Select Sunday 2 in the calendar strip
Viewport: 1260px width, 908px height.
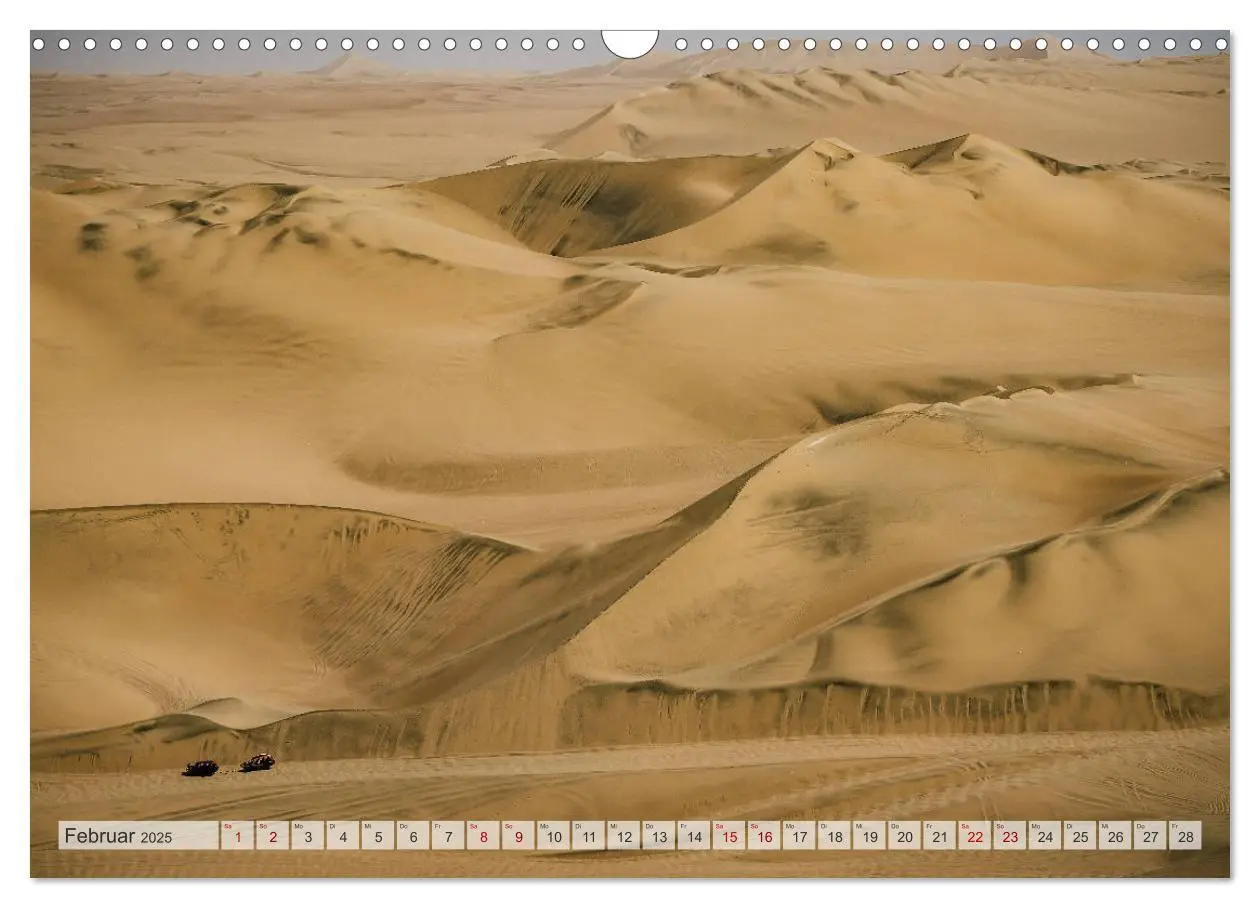272,836
